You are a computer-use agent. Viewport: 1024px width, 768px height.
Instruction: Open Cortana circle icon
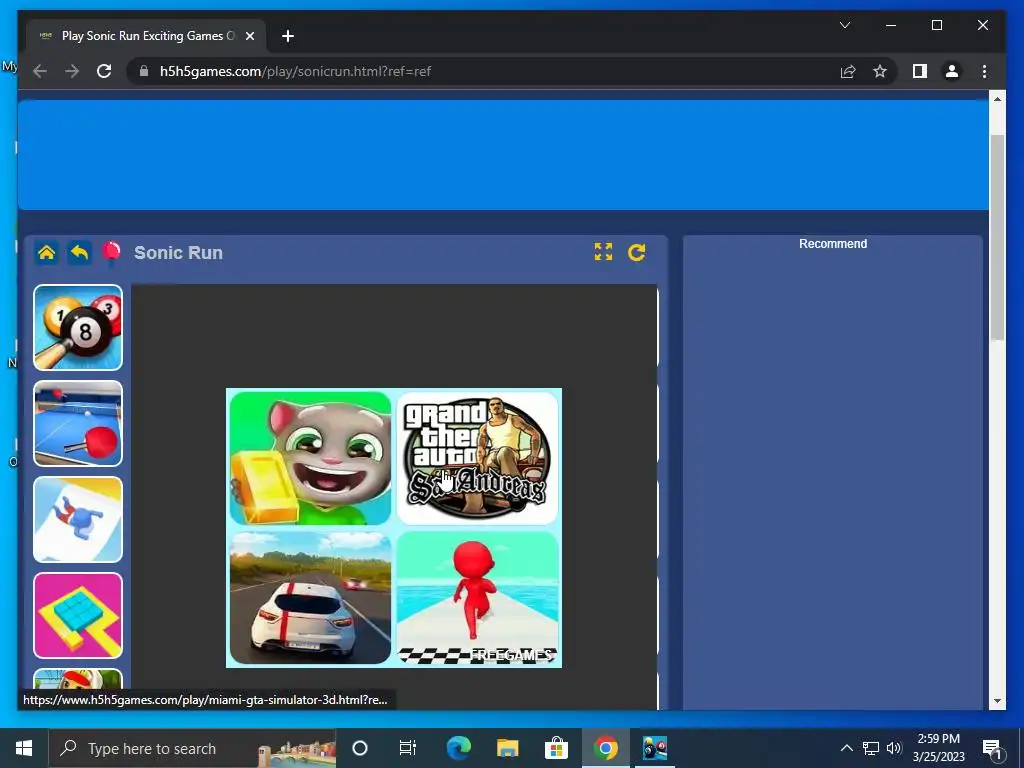point(360,748)
